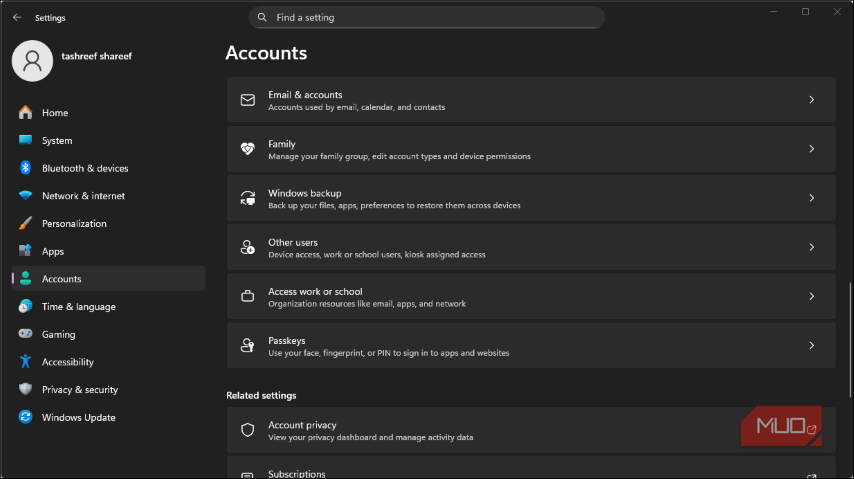Click the Account privacy shield icon

[248, 430]
